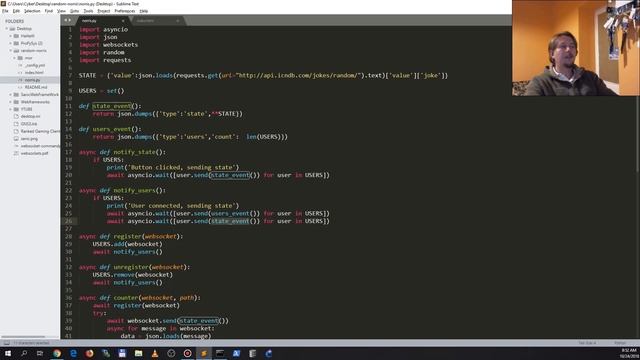Viewport: 640px width, 360px height.
Task: Click line number 26 in the gutter
Action: pos(68,221)
